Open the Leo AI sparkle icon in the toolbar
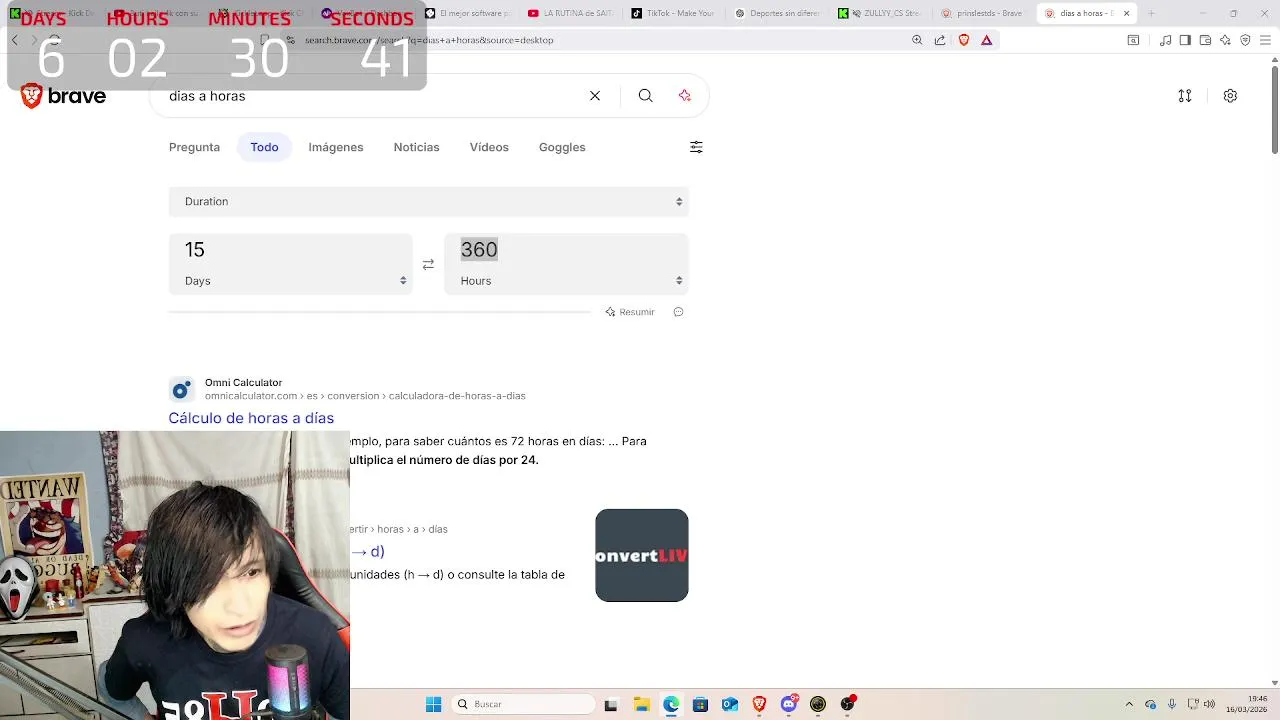 tap(1225, 40)
